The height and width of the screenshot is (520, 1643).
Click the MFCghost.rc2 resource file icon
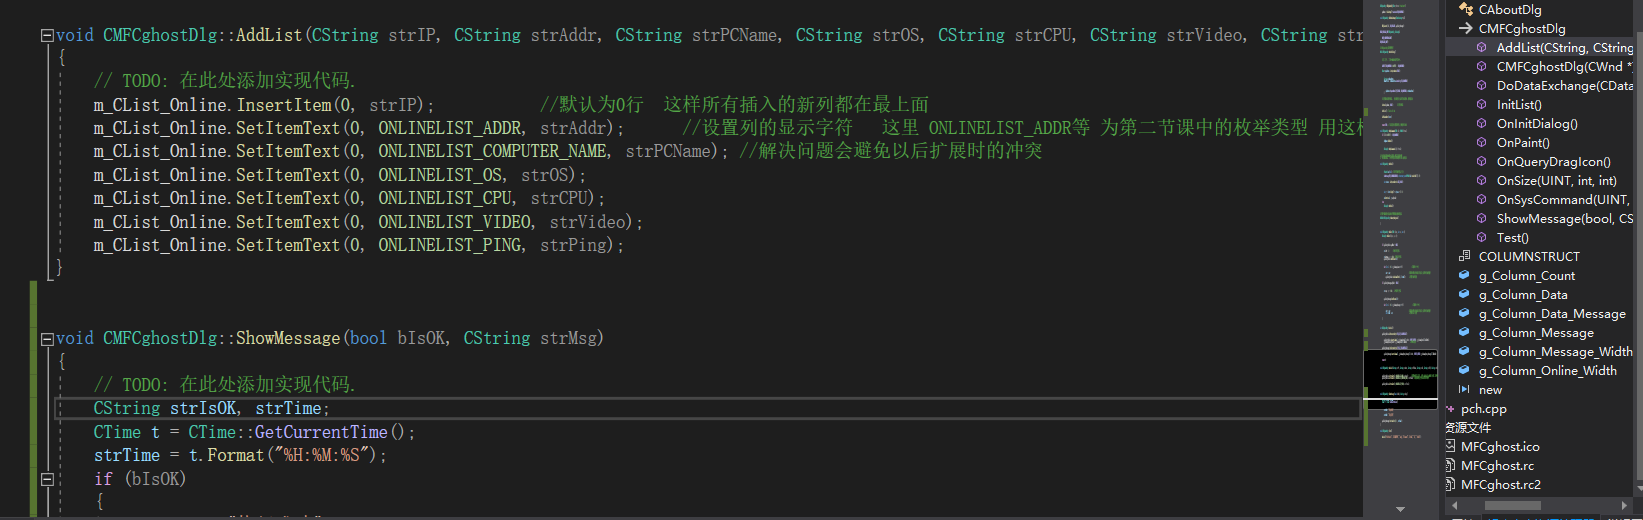click(1450, 485)
